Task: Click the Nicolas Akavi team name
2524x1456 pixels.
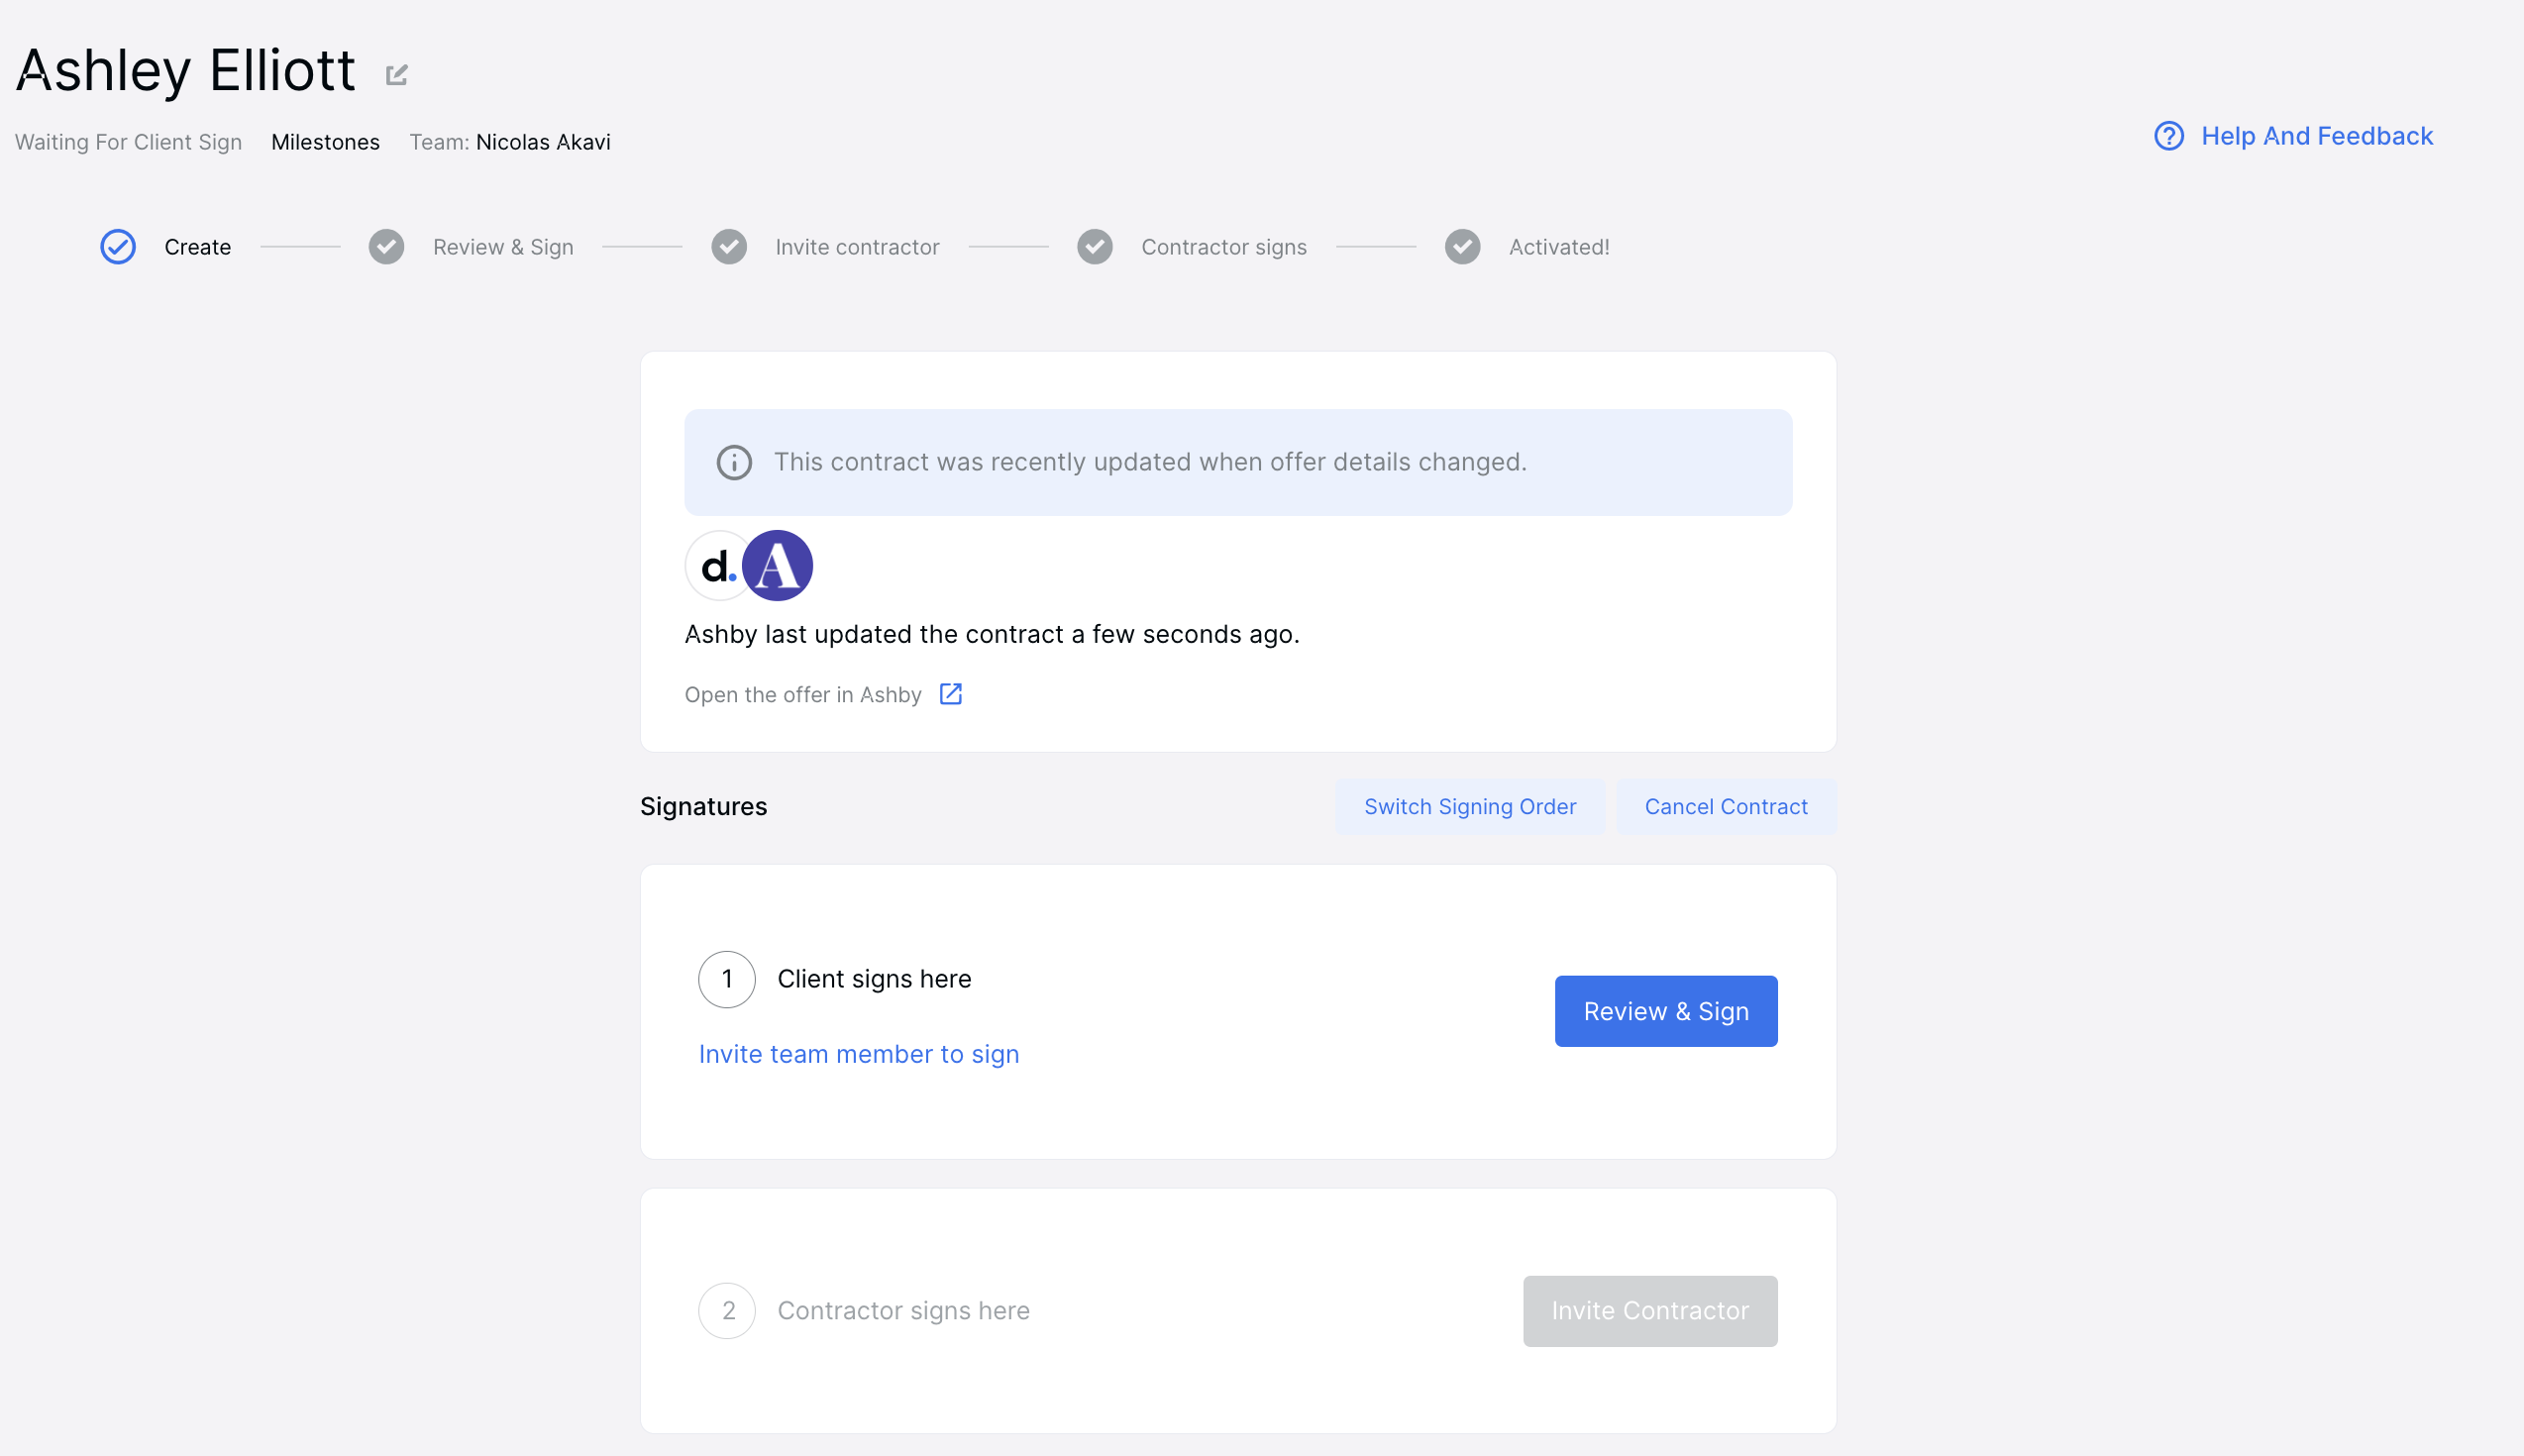Action: click(x=543, y=142)
